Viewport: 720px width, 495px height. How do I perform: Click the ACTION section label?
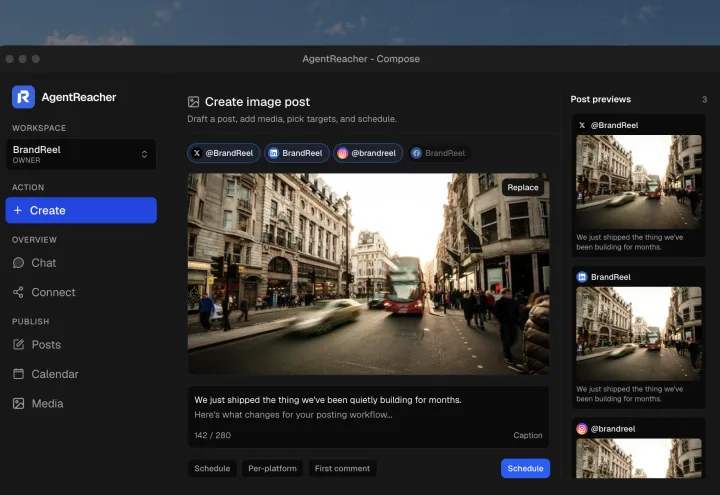[x=28, y=187]
